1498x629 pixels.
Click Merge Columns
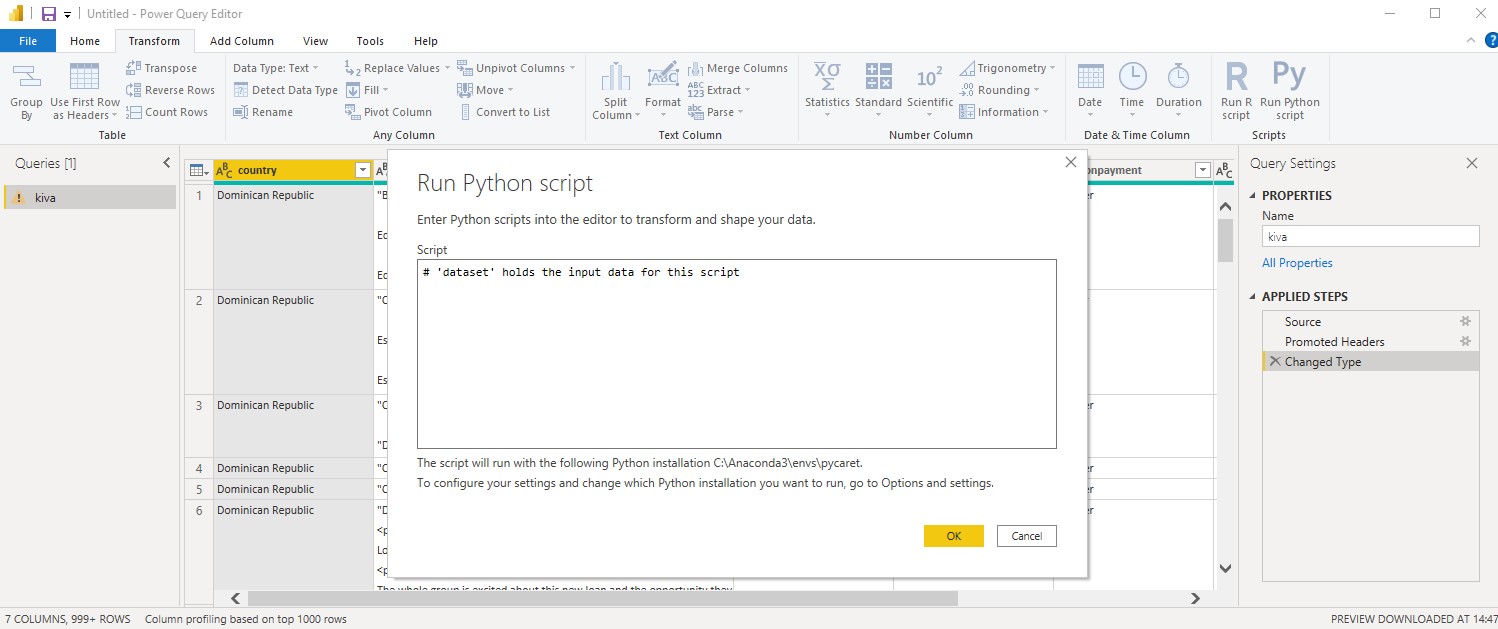click(x=738, y=68)
